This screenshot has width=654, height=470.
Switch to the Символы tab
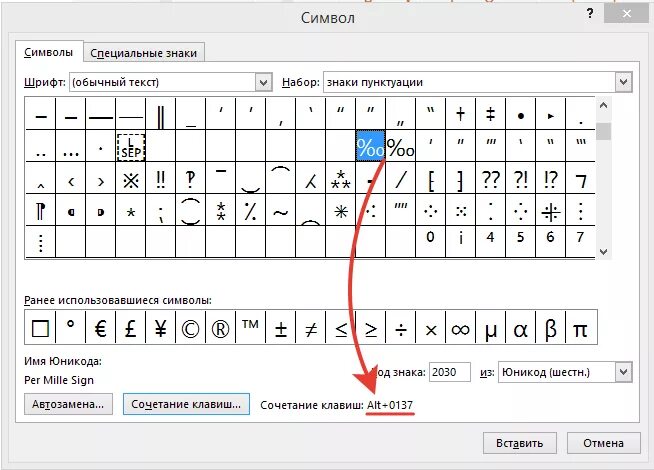(x=49, y=52)
